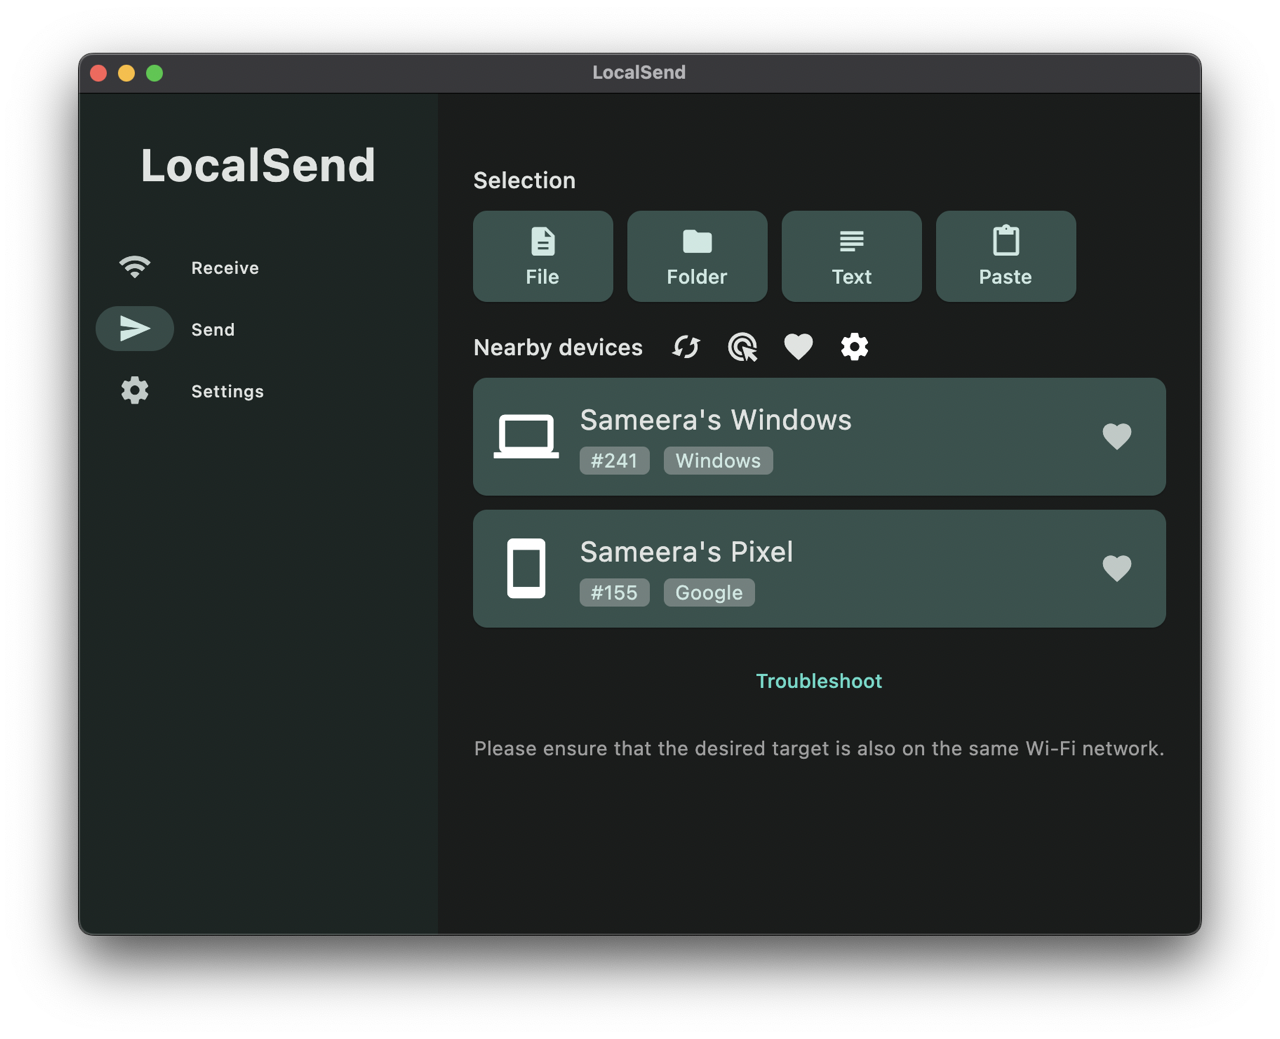The image size is (1280, 1039).
Task: Favorite Sameera's Windows with heart
Action: tap(1116, 436)
